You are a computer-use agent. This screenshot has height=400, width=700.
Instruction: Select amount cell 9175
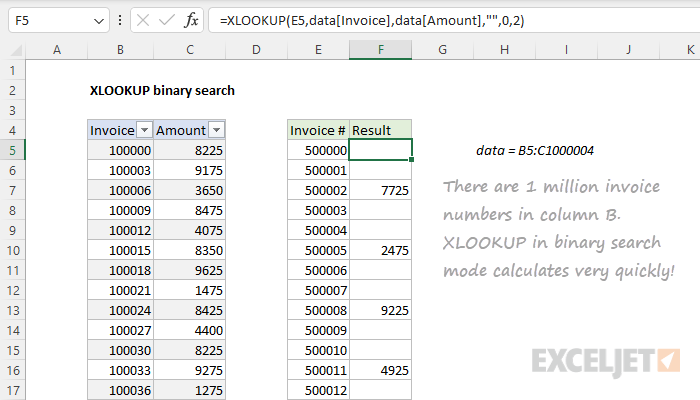190,171
